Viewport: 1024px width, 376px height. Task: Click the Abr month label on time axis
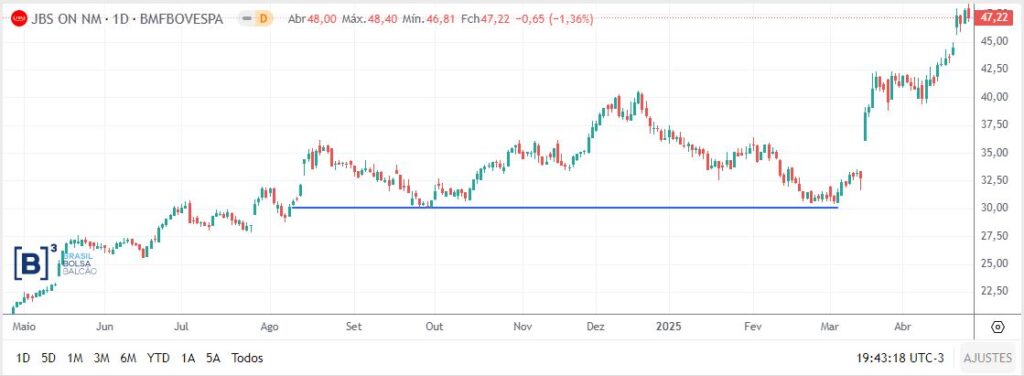tap(903, 326)
